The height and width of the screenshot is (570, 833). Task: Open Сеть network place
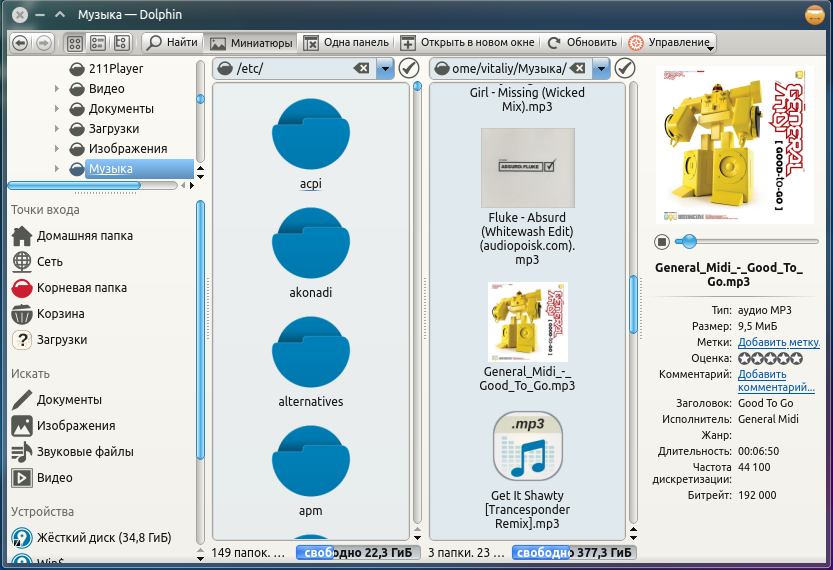[x=37, y=262]
